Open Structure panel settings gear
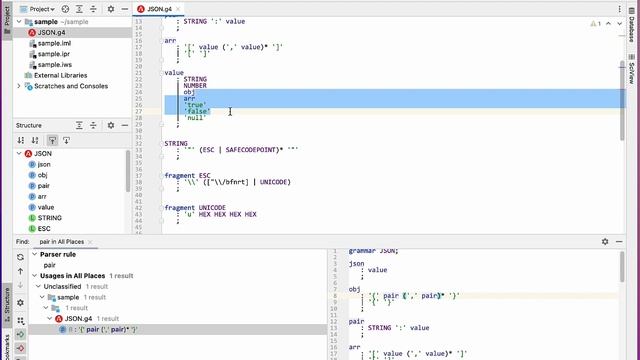Image resolution: width=640 pixels, height=360 pixels. (x=111, y=125)
